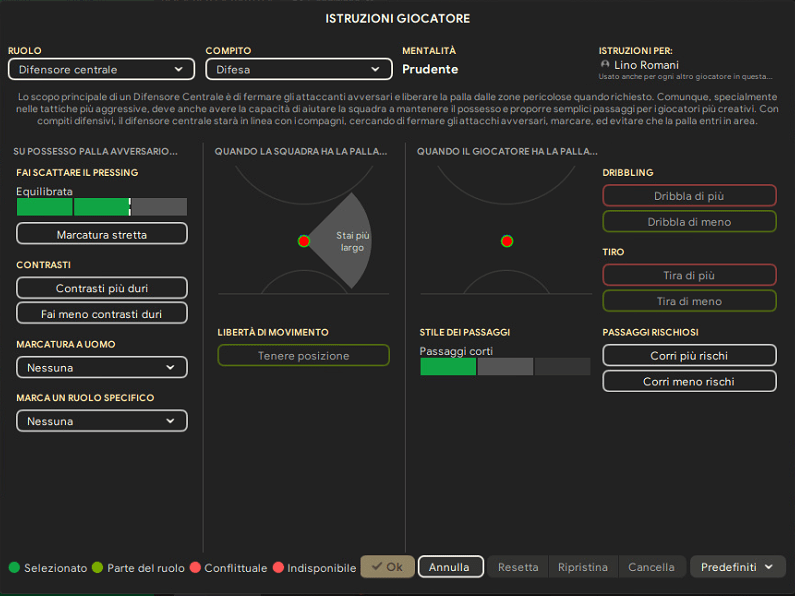Click the player dot in the team possession pitch

304,241
